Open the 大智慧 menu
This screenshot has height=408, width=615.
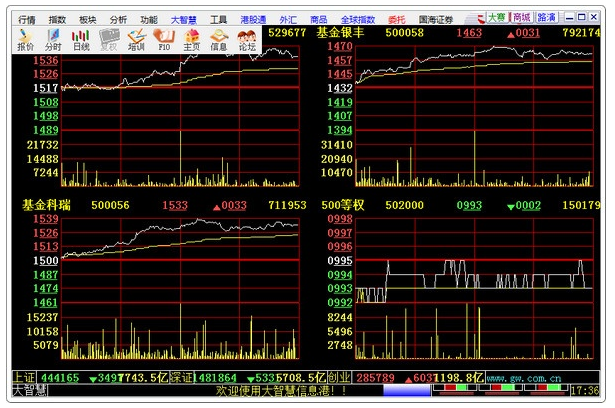pos(184,19)
